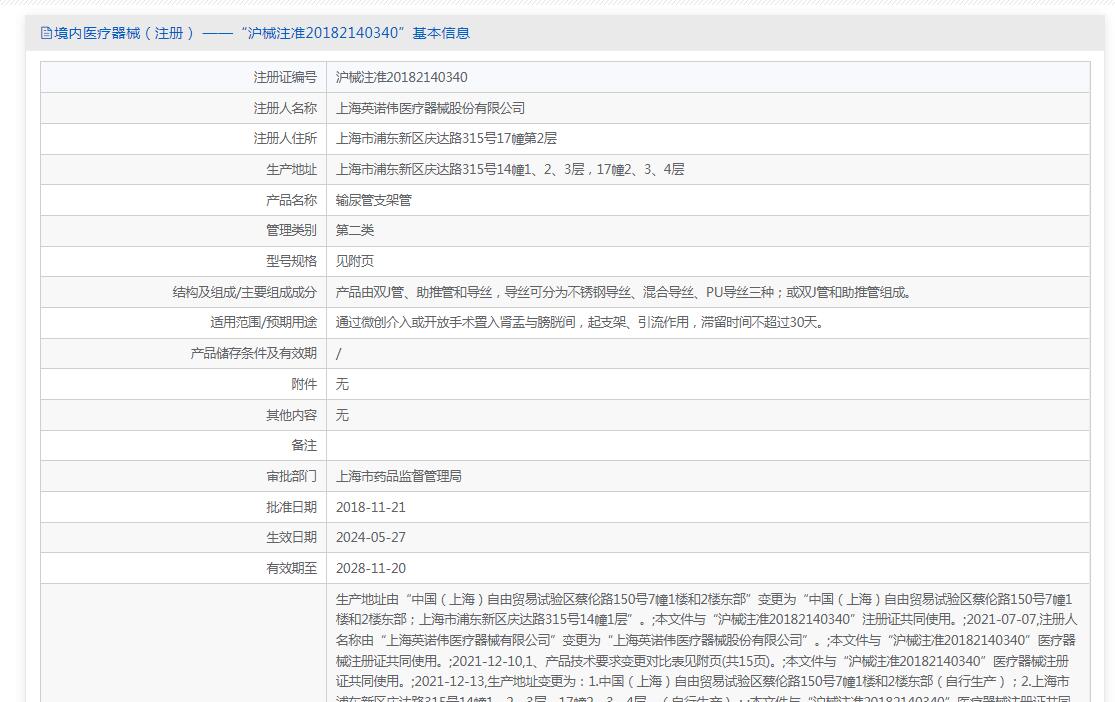Select the registration number value 沪械注准20182140340
Image resolution: width=1115 pixels, height=702 pixels.
pos(402,78)
